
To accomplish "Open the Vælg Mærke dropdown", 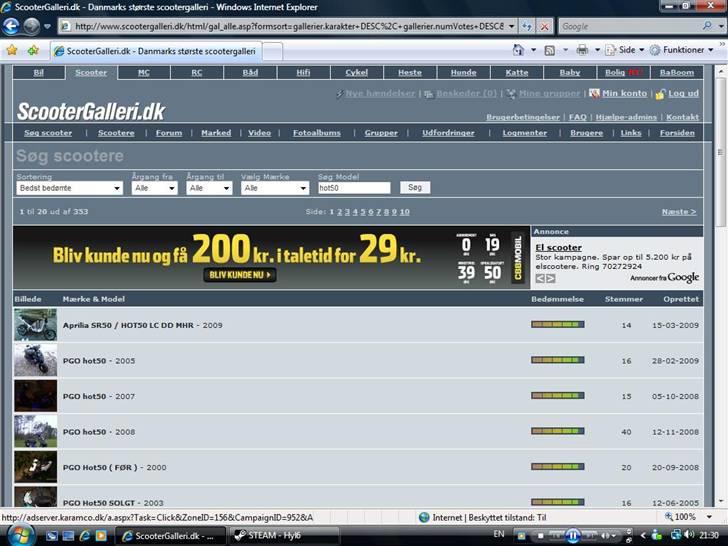I will pyautogui.click(x=275, y=188).
